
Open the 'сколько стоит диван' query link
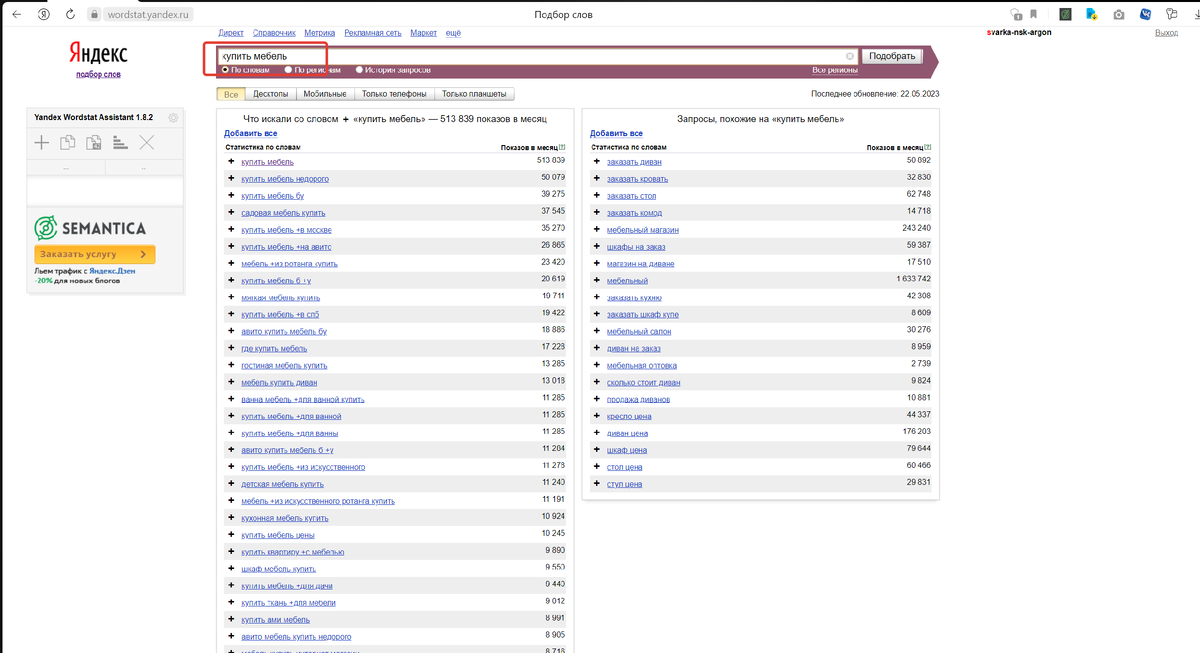[x=643, y=382]
